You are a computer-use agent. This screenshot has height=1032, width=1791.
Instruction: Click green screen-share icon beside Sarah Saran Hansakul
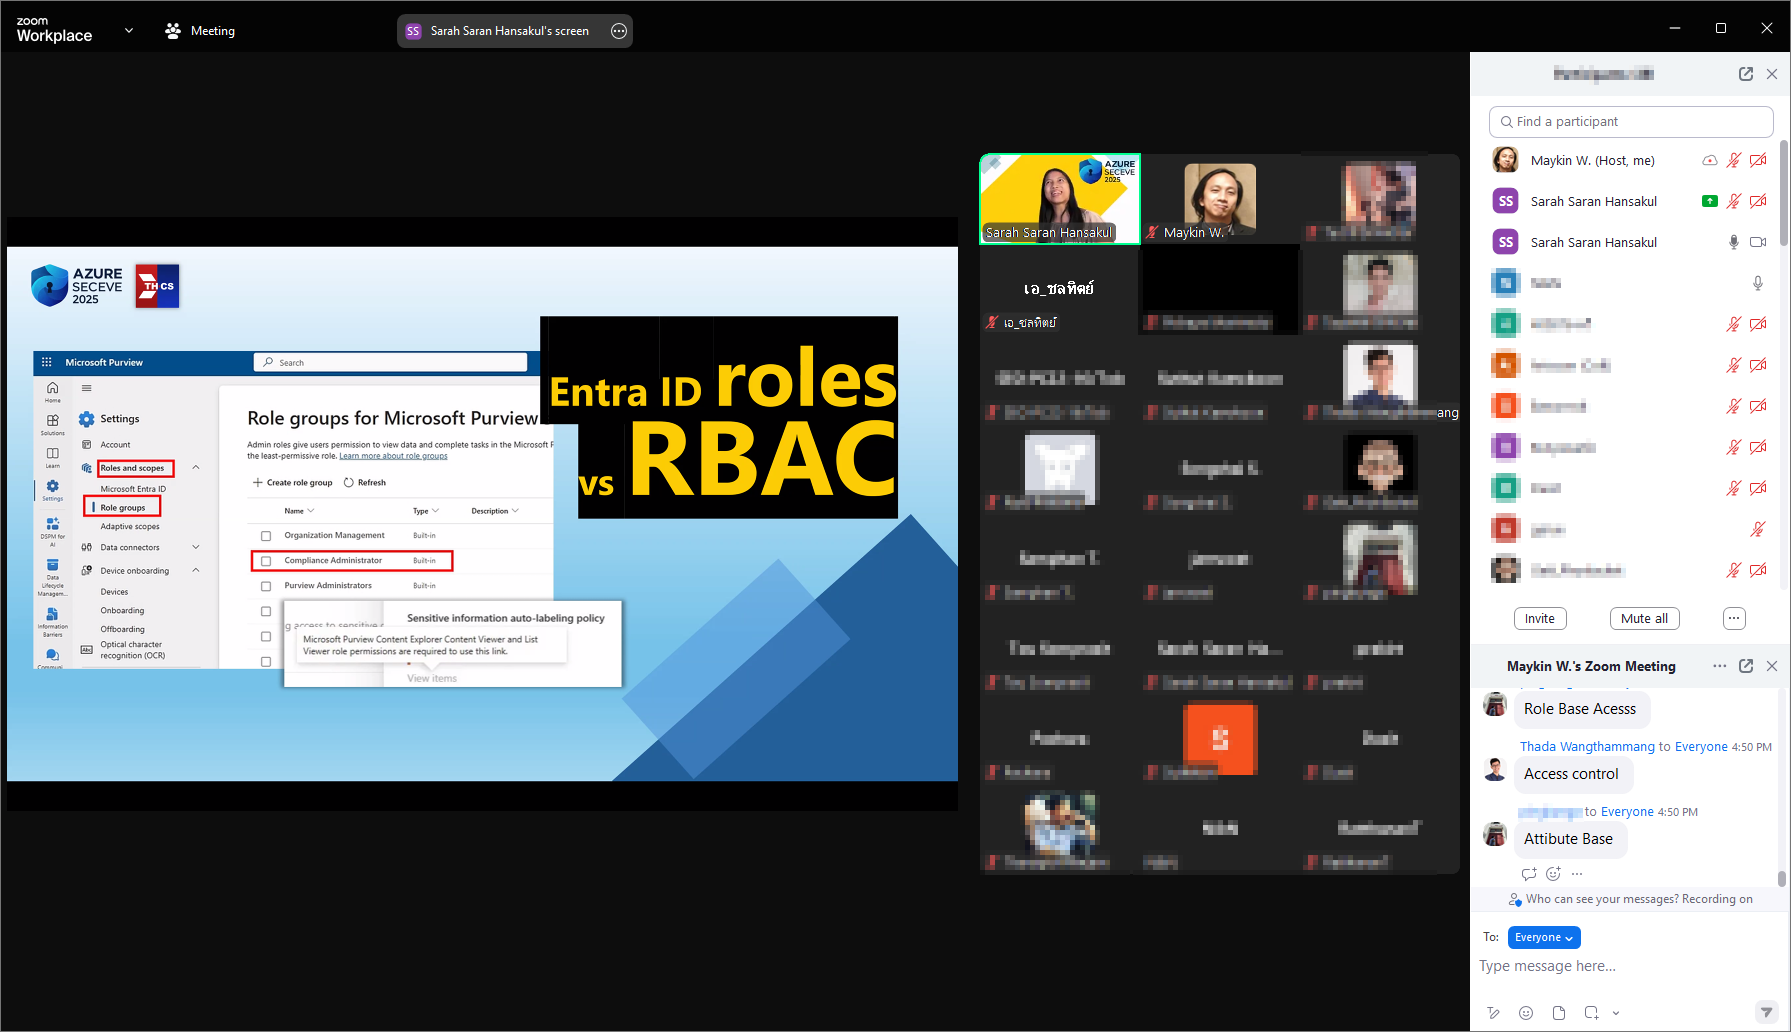pyautogui.click(x=1710, y=201)
